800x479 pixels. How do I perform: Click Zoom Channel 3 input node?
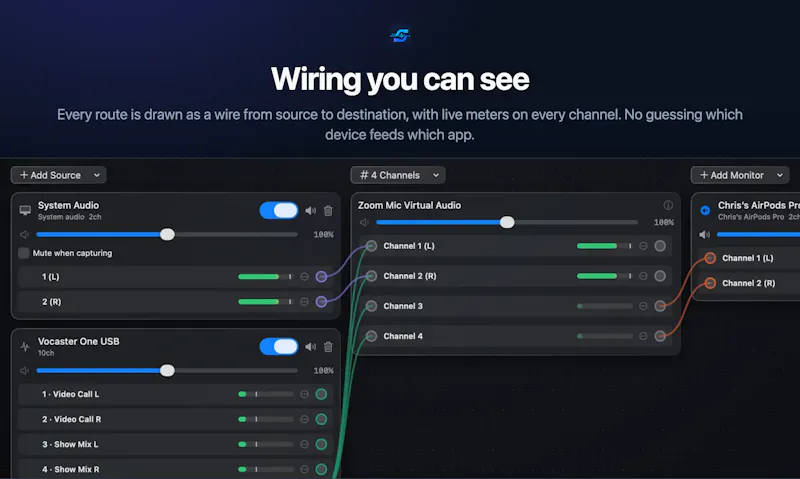click(x=371, y=306)
